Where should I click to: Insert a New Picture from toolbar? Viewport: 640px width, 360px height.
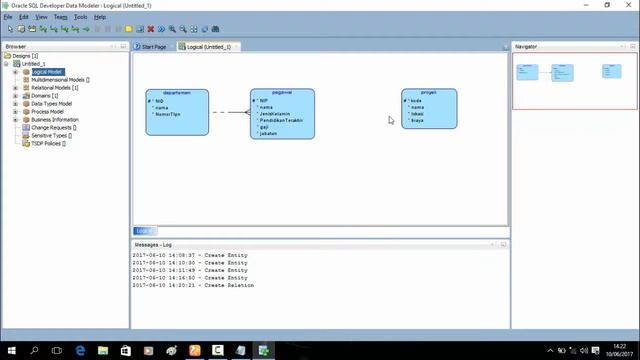click(140, 29)
